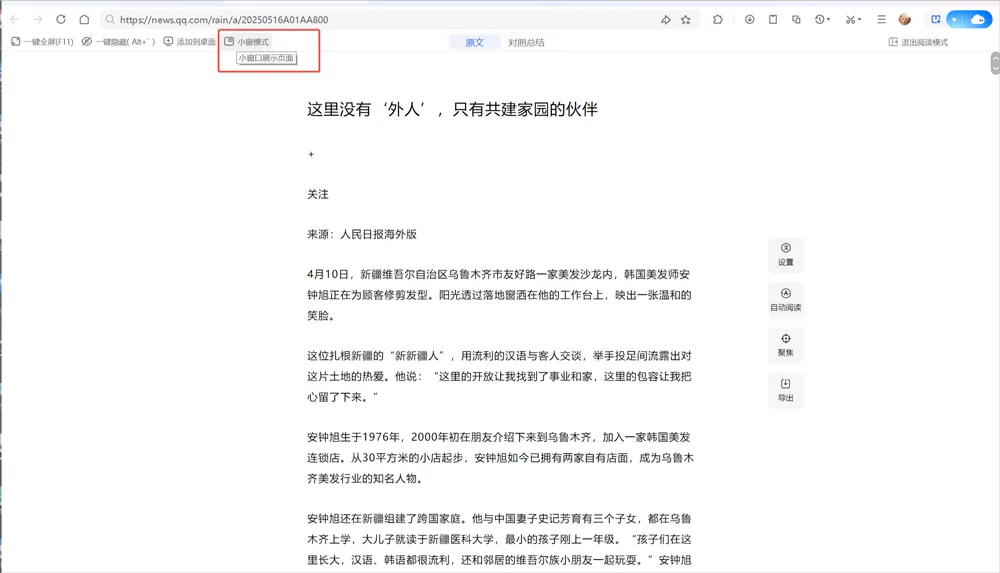Open the blue cloud button dropdown arrow

click(954, 20)
